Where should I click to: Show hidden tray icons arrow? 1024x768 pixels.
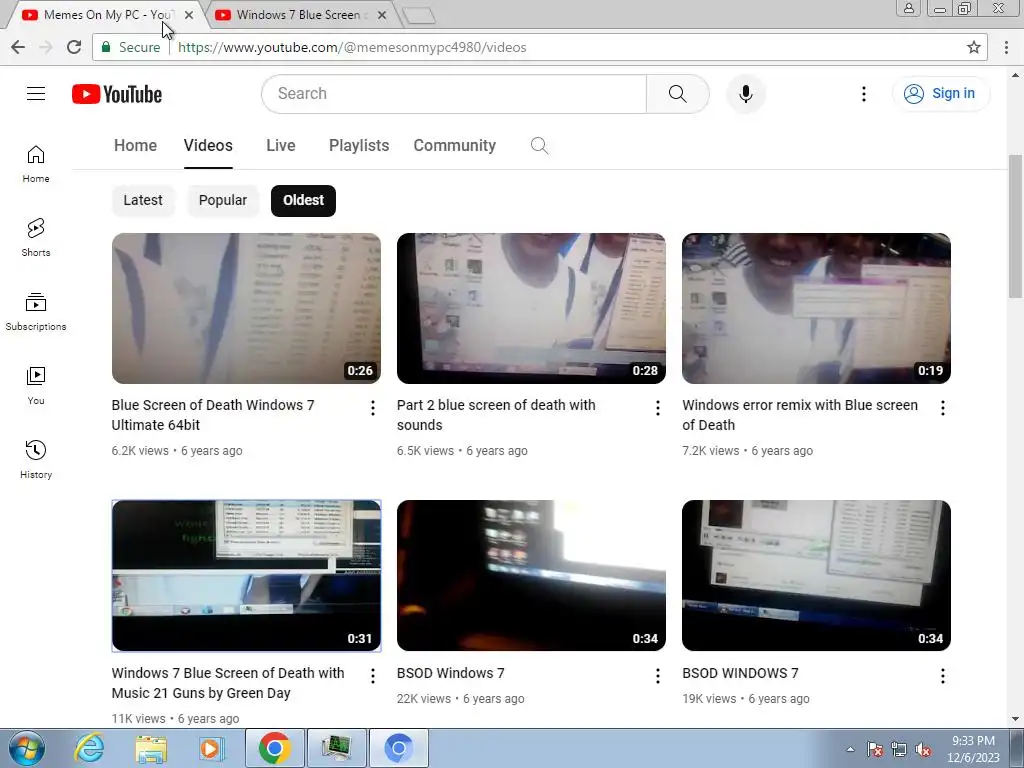(x=850, y=750)
